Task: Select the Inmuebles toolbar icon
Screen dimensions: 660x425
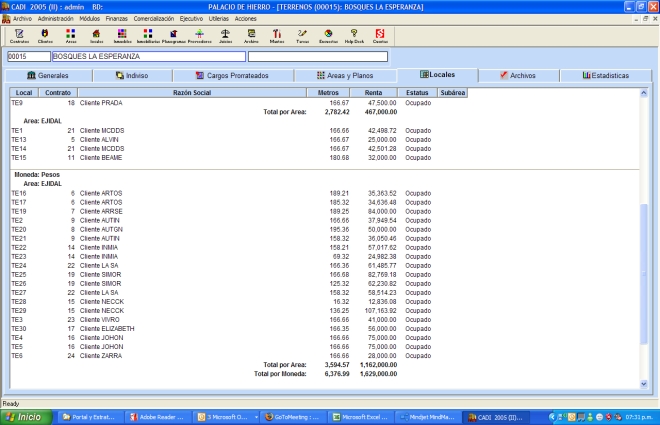Action: coord(122,36)
